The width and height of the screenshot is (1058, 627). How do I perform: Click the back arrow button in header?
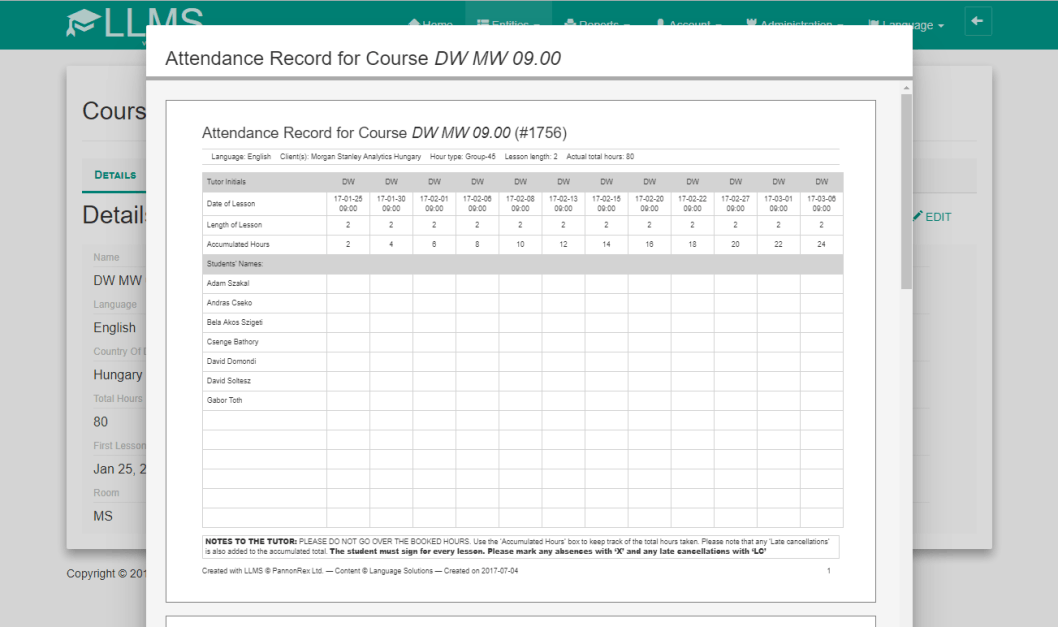pyautogui.click(x=978, y=21)
